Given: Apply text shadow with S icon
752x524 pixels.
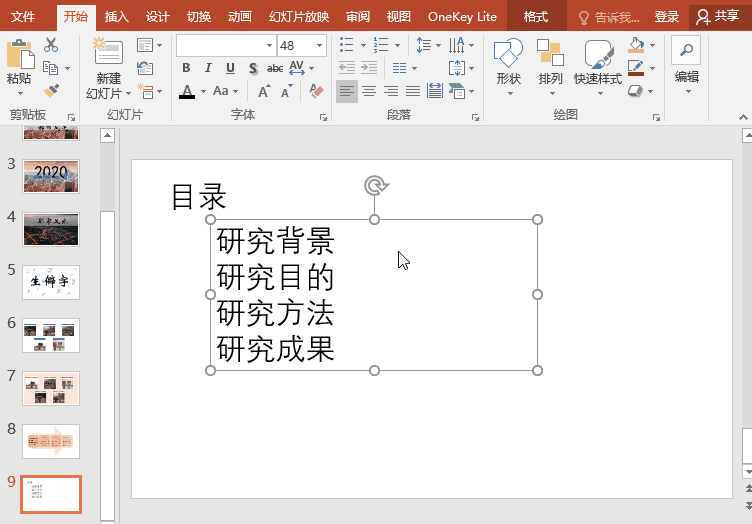Looking at the screenshot, I should (x=253, y=69).
